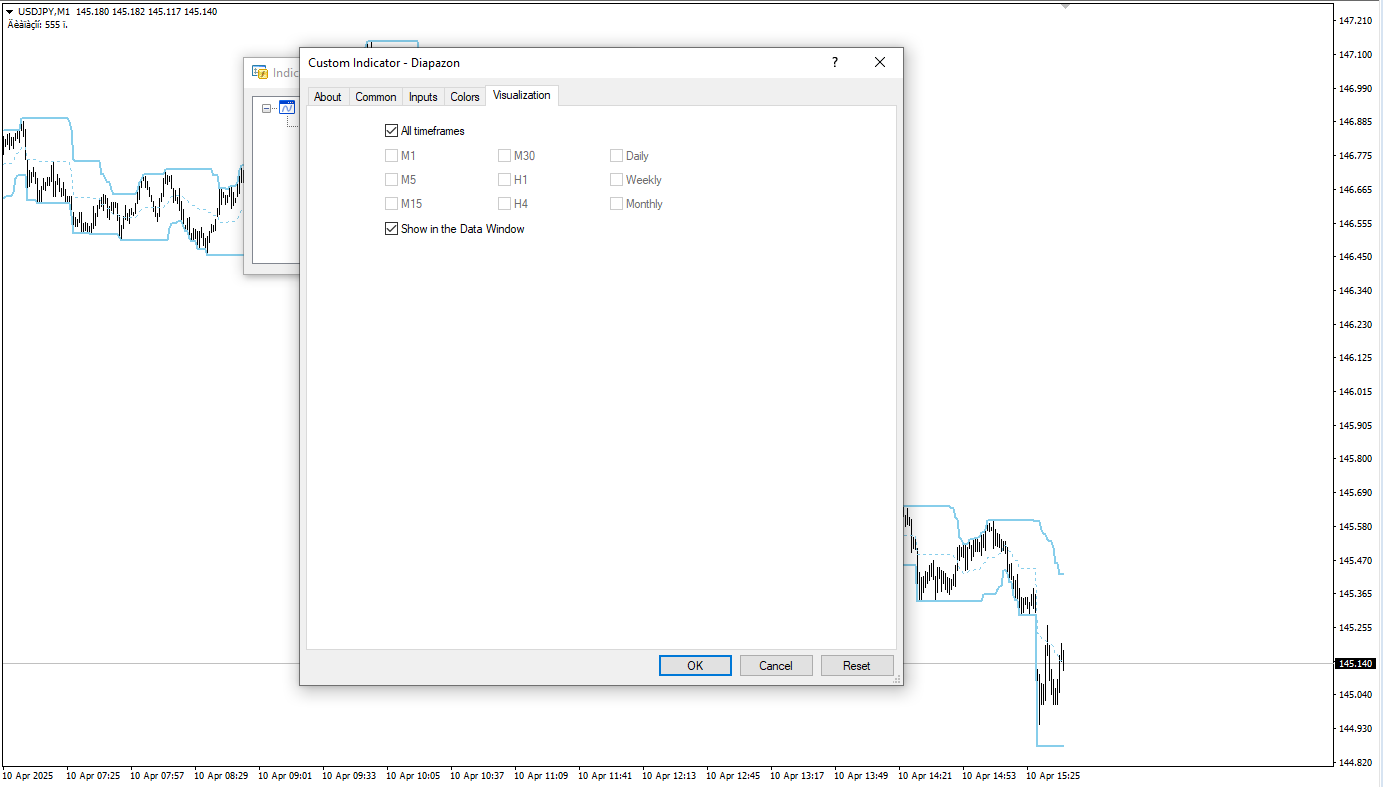
Task: Click the dialog resize grip corner
Action: pos(897,679)
